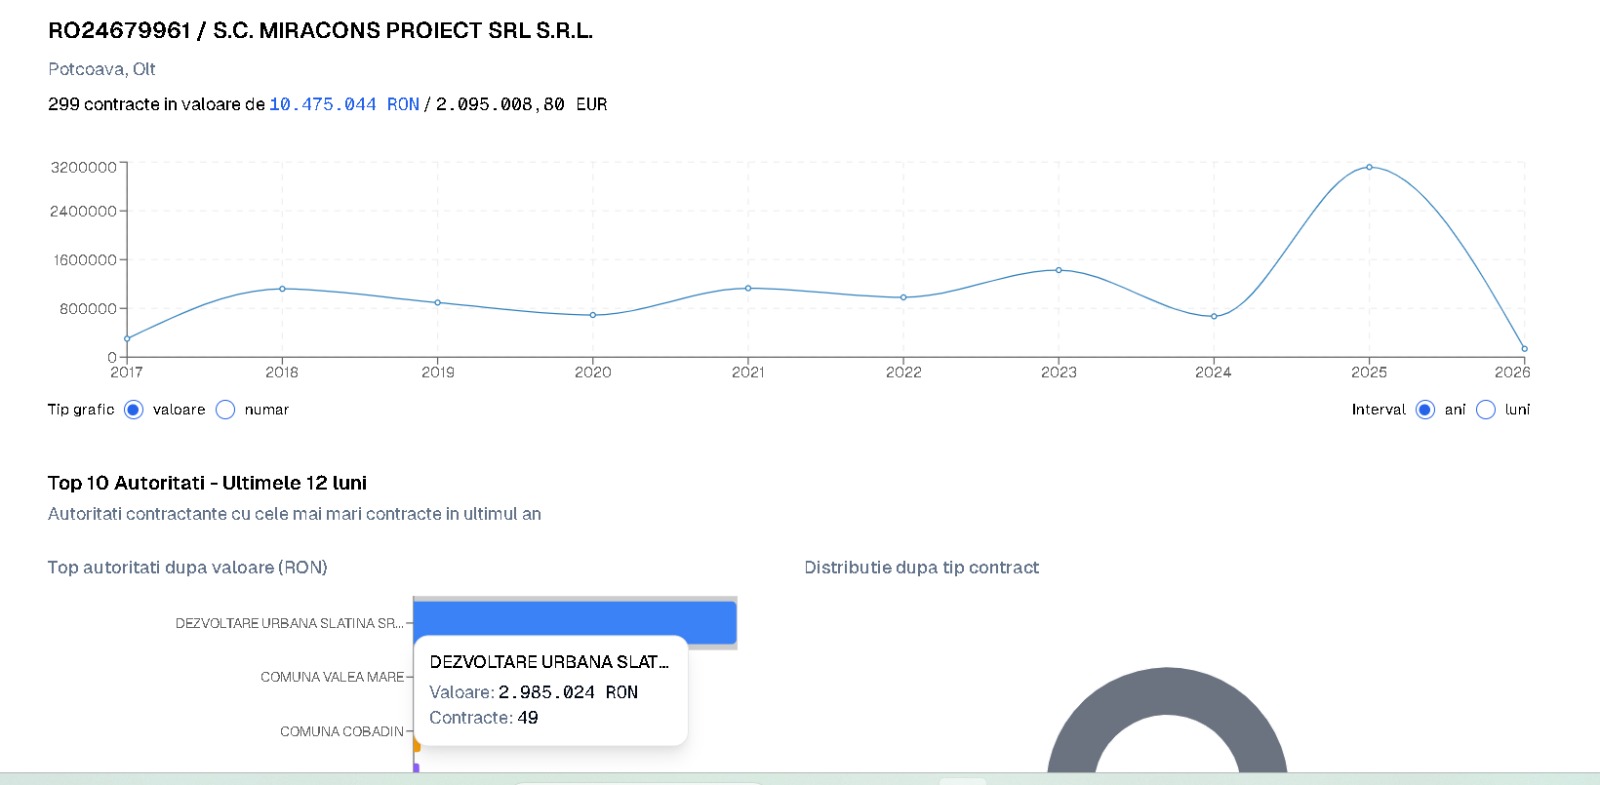This screenshot has width=1600, height=785.
Task: Click the 2025 peak data point
Action: [x=1369, y=167]
